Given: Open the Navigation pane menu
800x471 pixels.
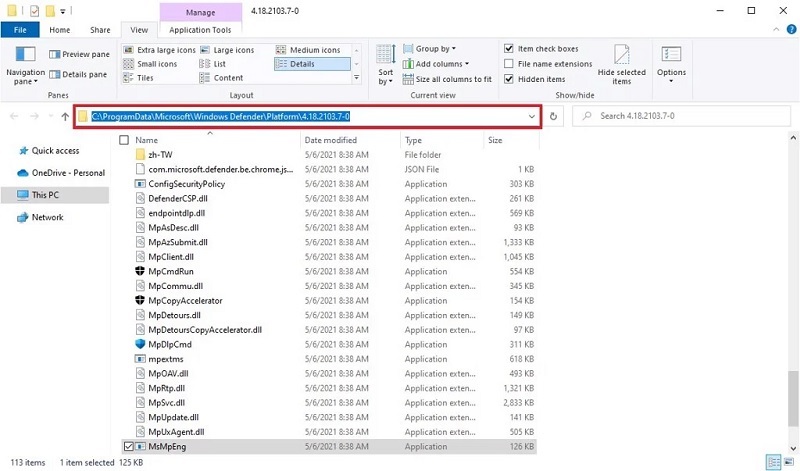Looking at the screenshot, I should (25, 64).
